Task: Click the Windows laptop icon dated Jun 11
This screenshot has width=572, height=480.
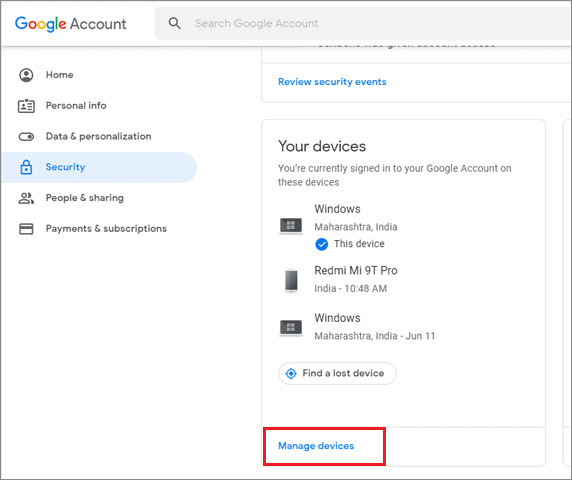Action: point(291,328)
